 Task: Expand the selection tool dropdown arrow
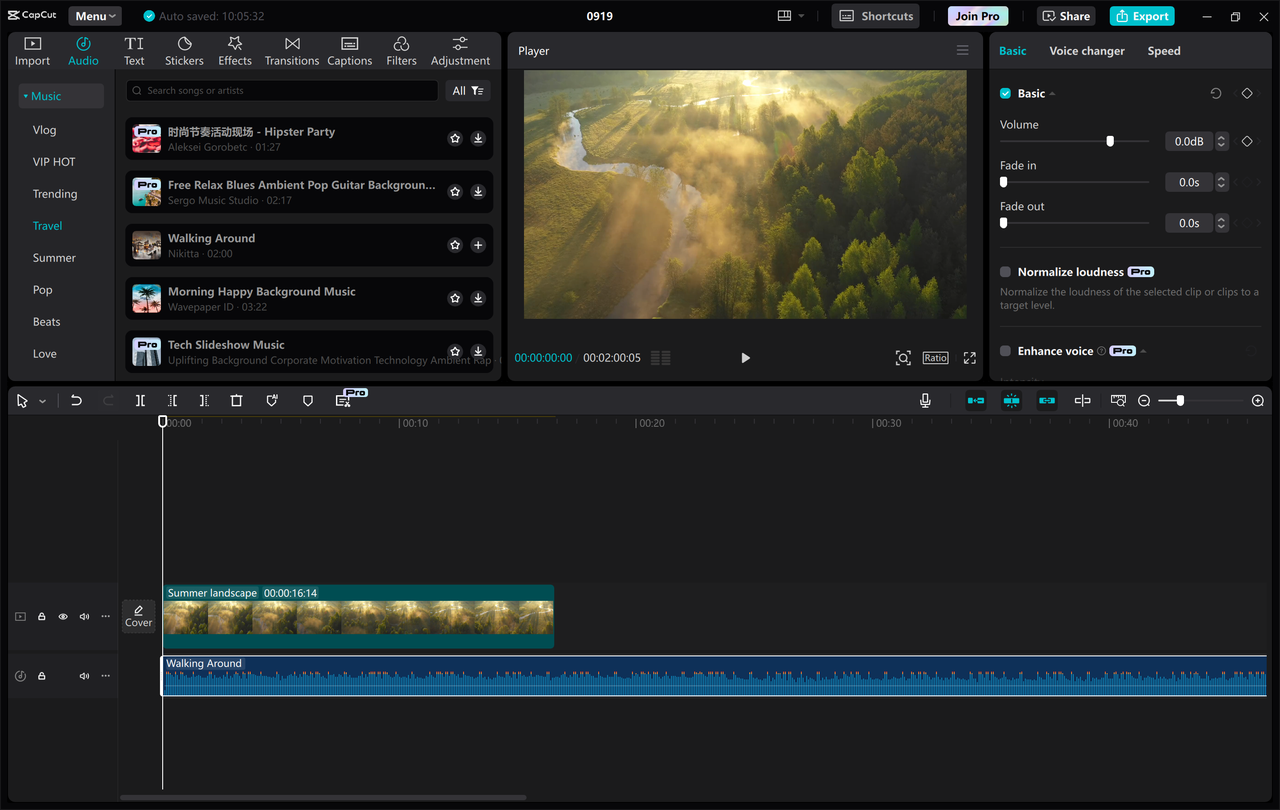coord(42,401)
